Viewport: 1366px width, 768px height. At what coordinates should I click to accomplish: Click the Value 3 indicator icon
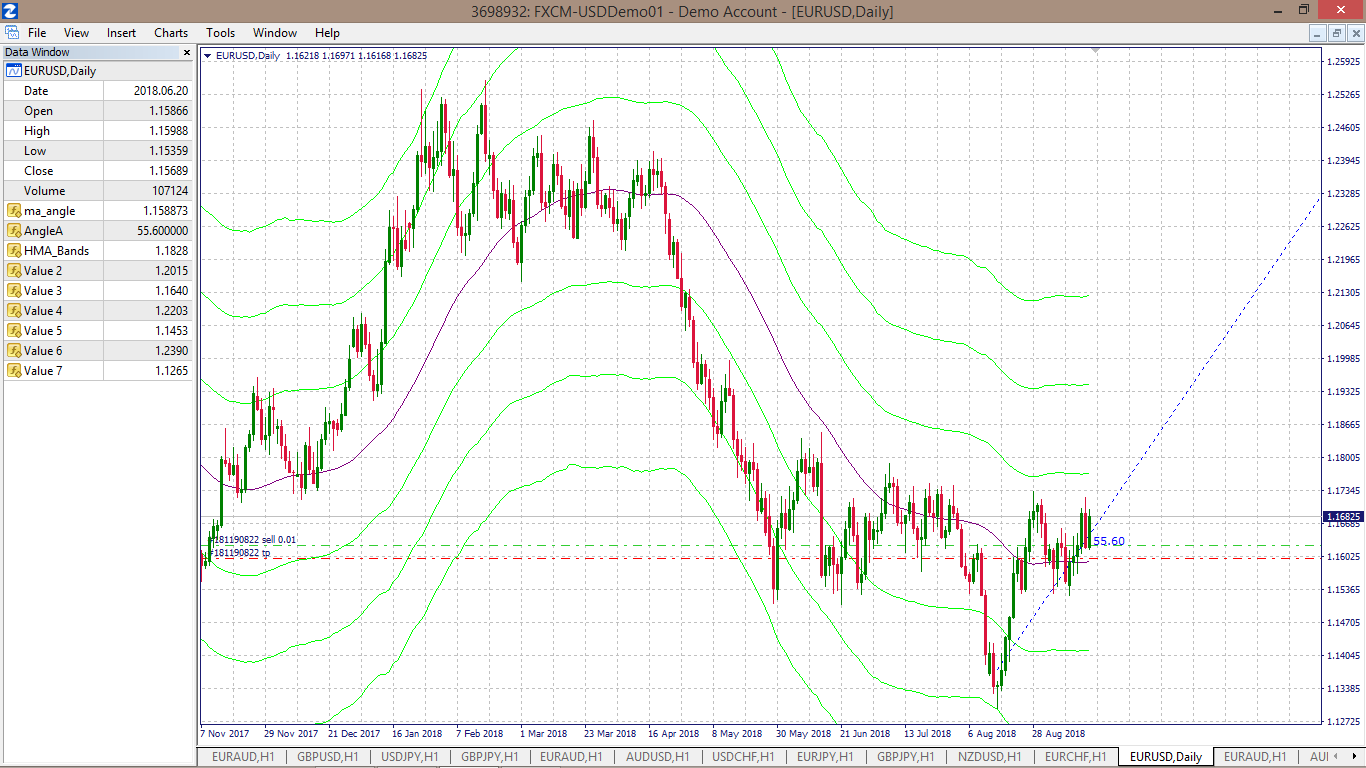[14, 291]
